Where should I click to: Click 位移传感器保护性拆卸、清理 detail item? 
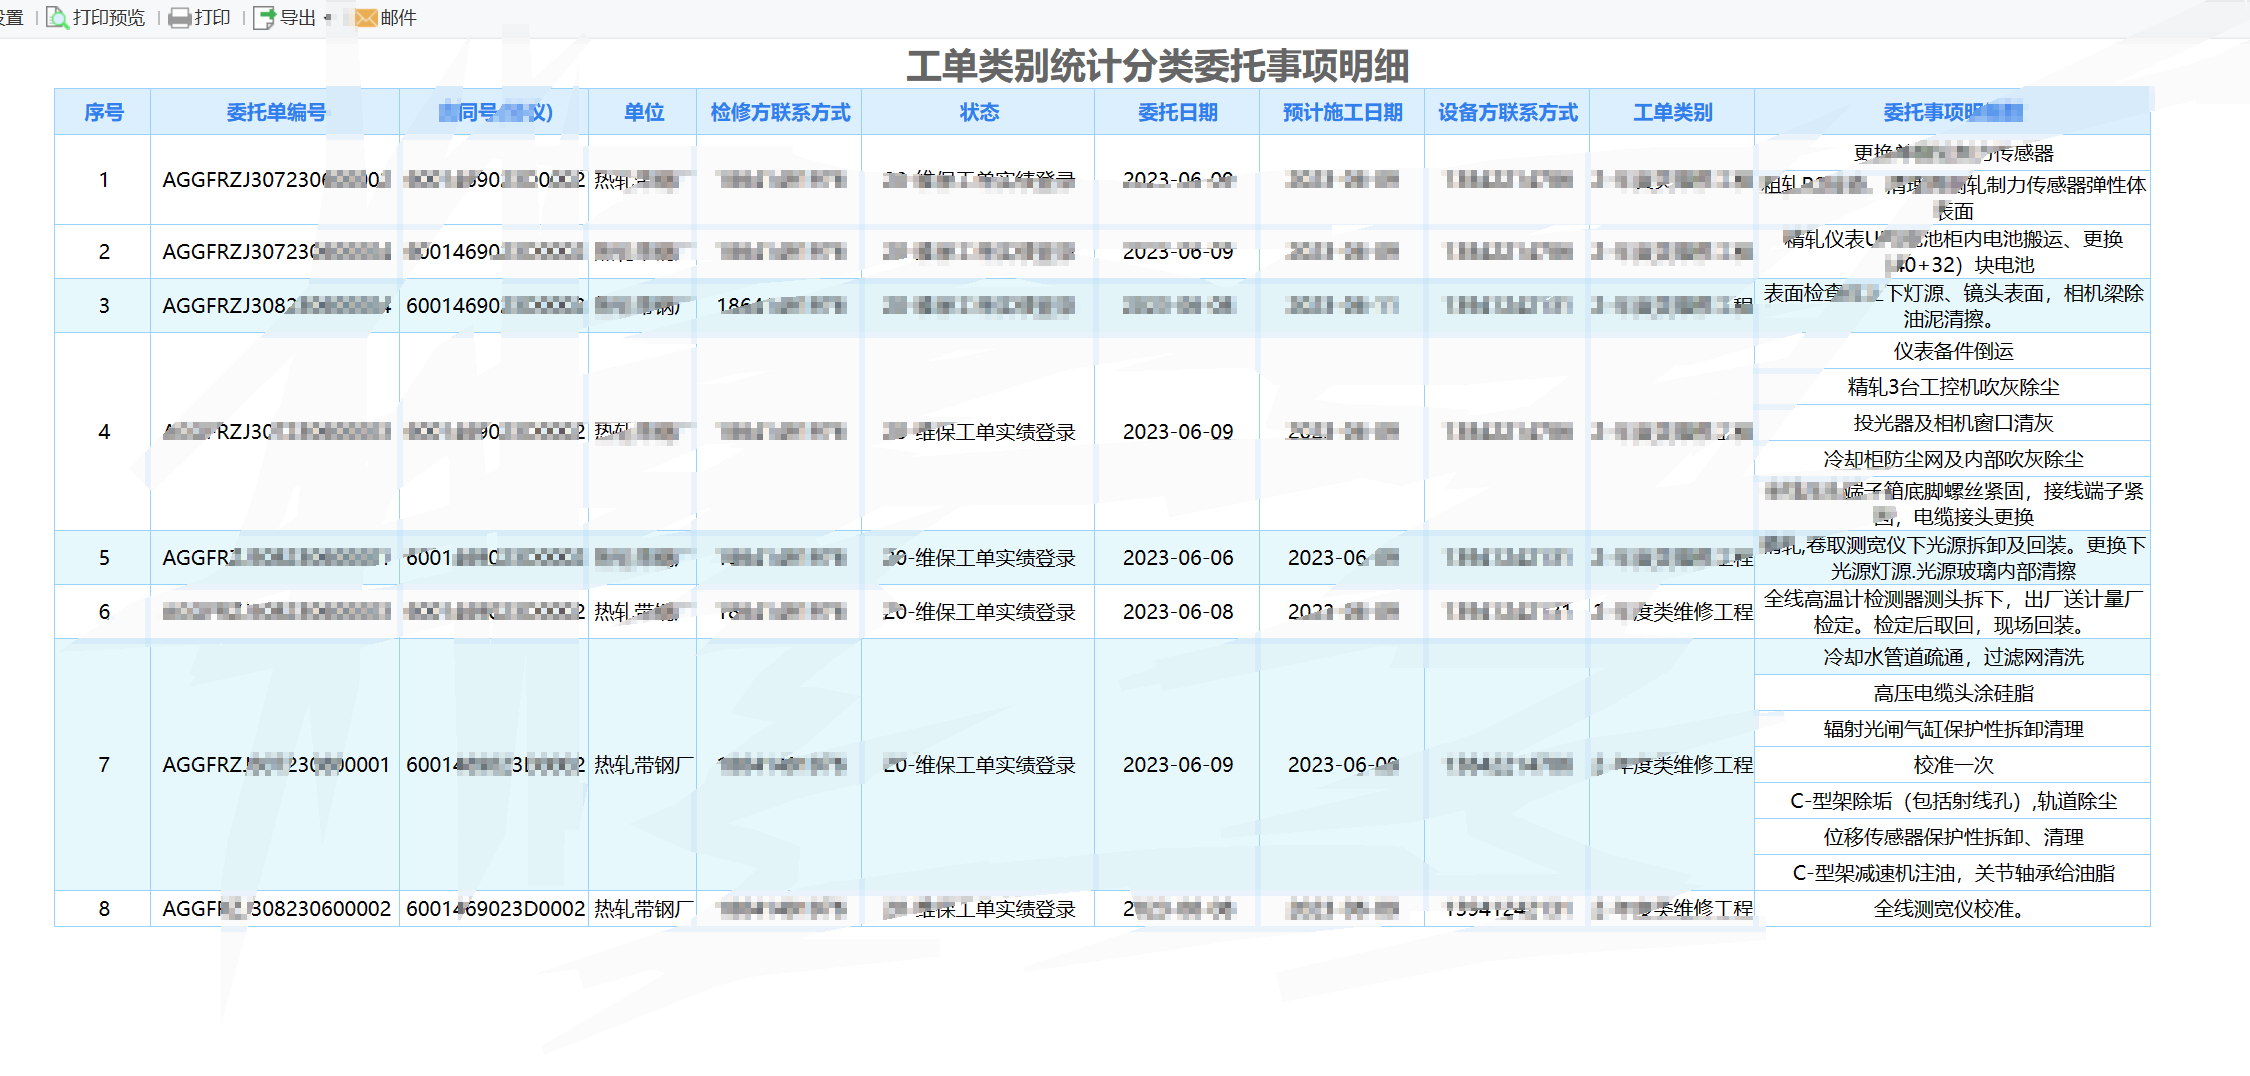(x=1953, y=837)
